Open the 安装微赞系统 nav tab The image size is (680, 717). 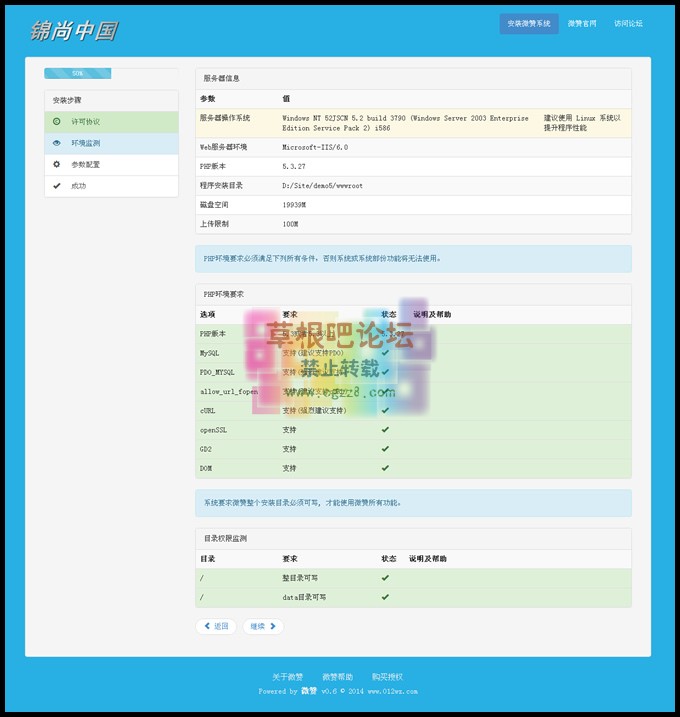click(x=529, y=23)
